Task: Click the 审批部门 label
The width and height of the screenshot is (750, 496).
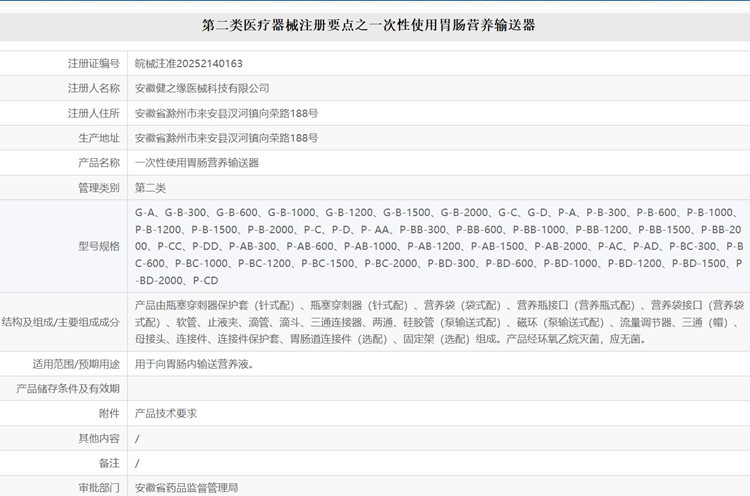Action: pos(99,488)
